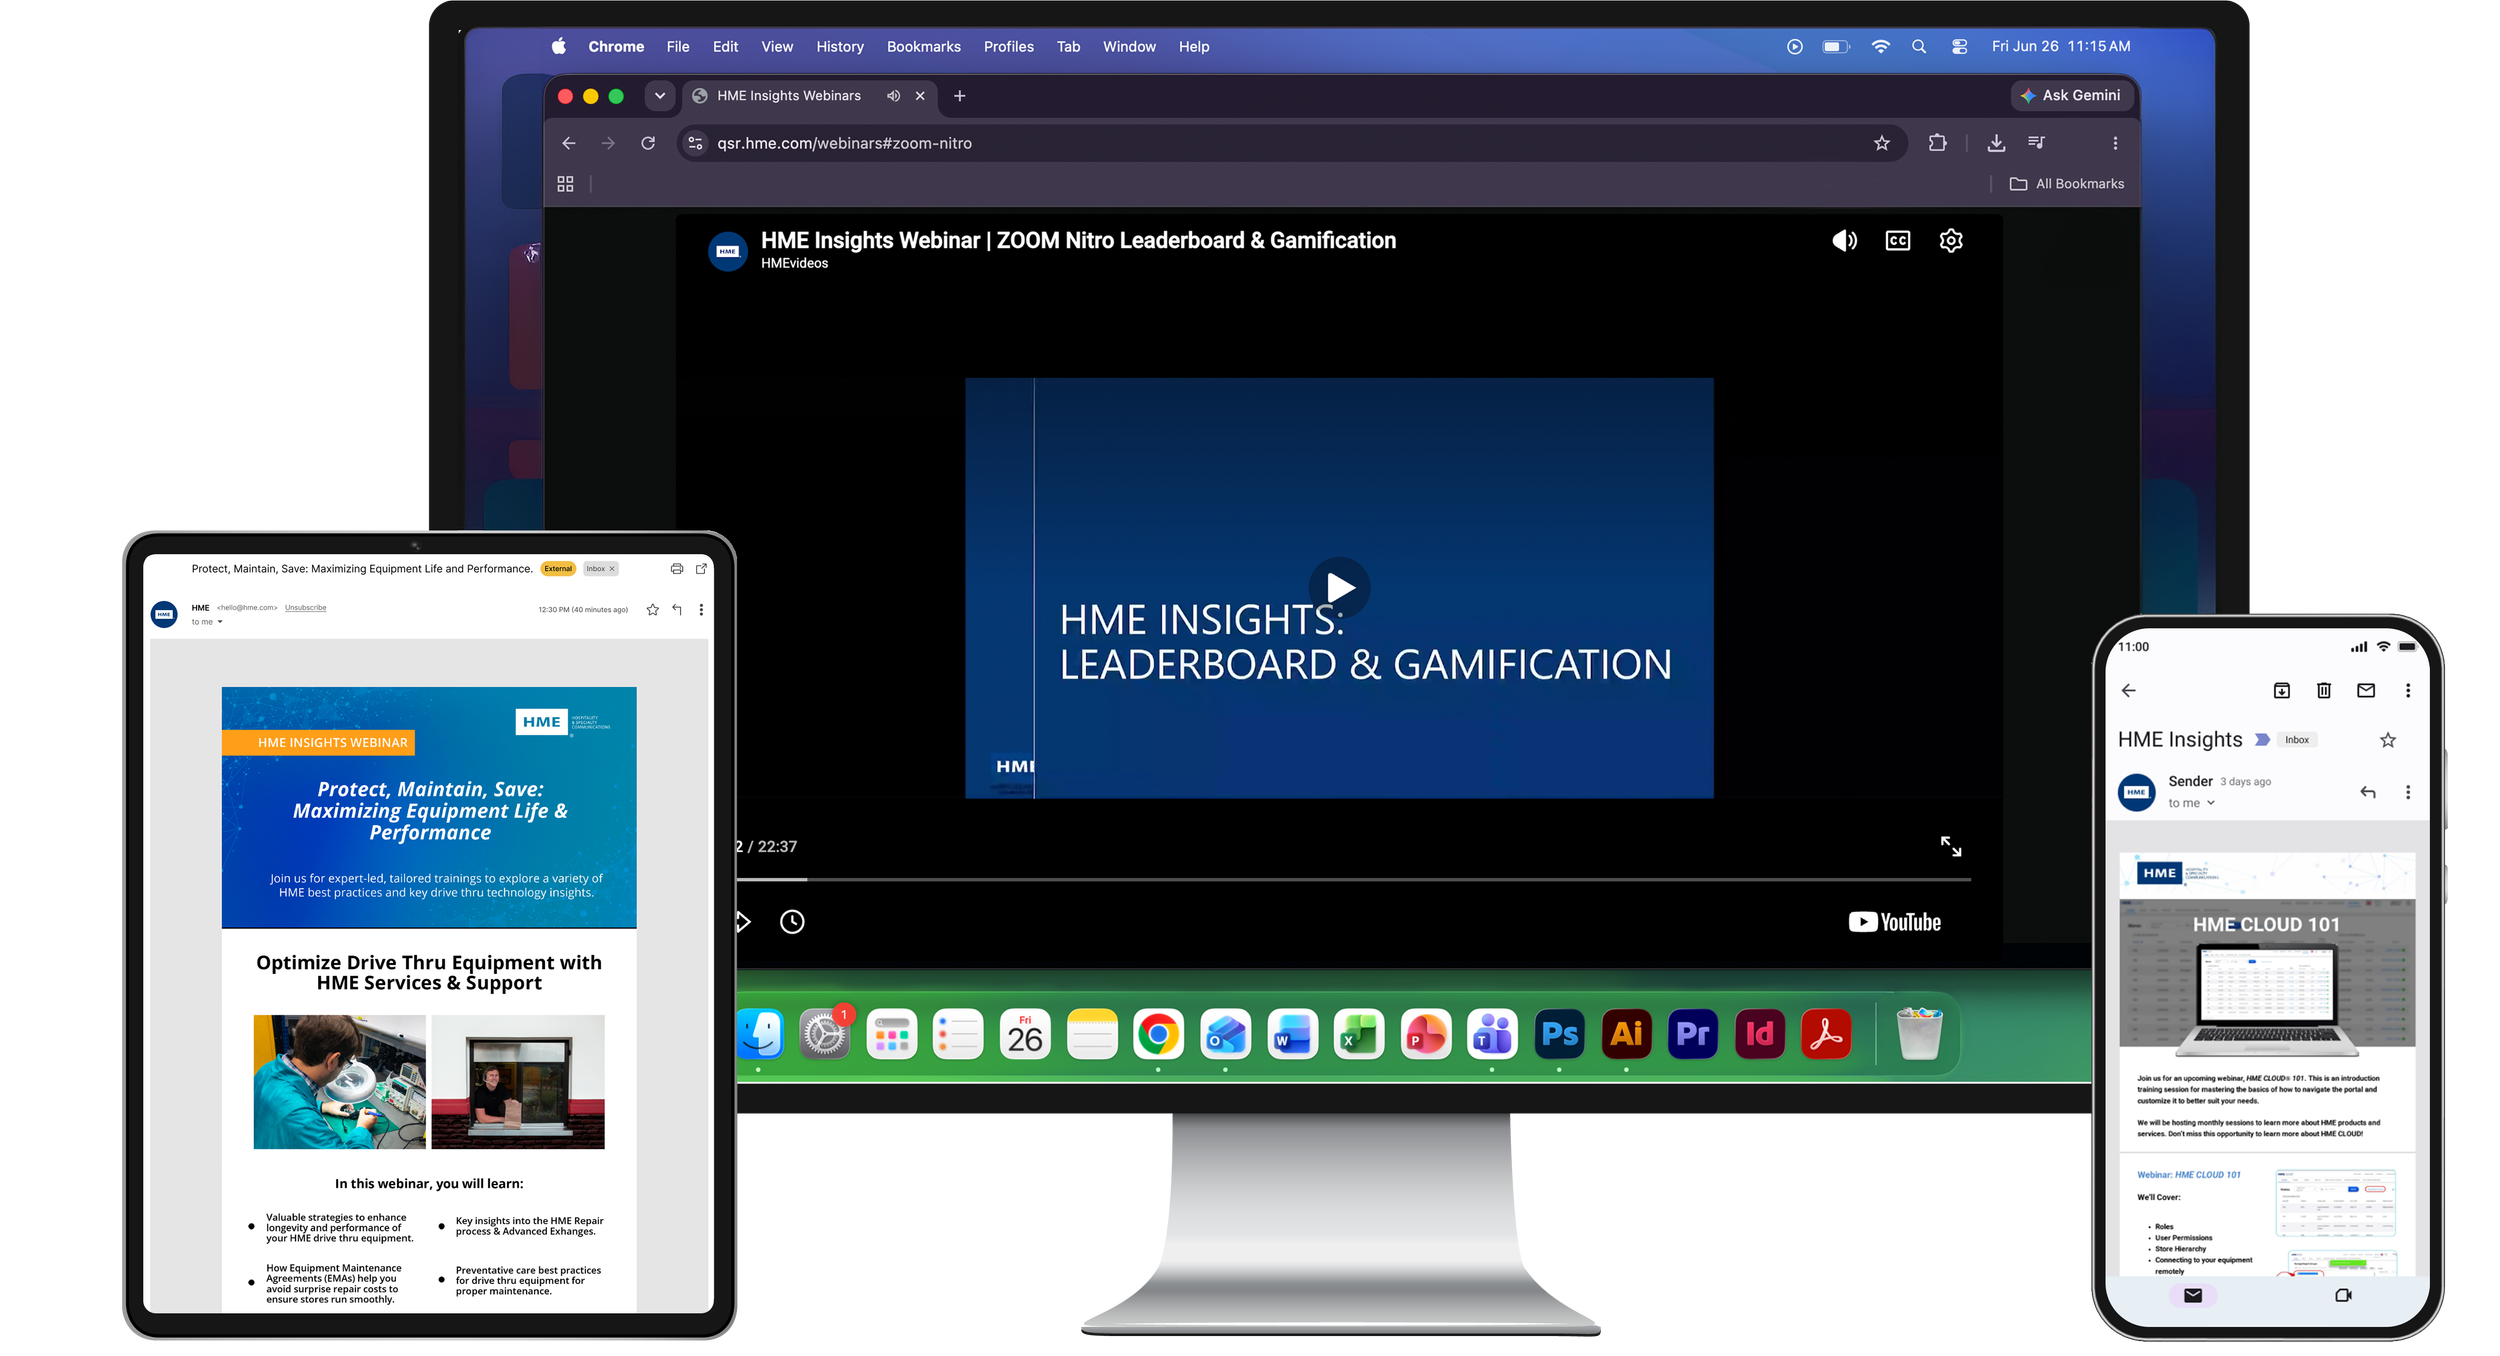Mute the HME Insights Webinars tab audio

(x=893, y=96)
